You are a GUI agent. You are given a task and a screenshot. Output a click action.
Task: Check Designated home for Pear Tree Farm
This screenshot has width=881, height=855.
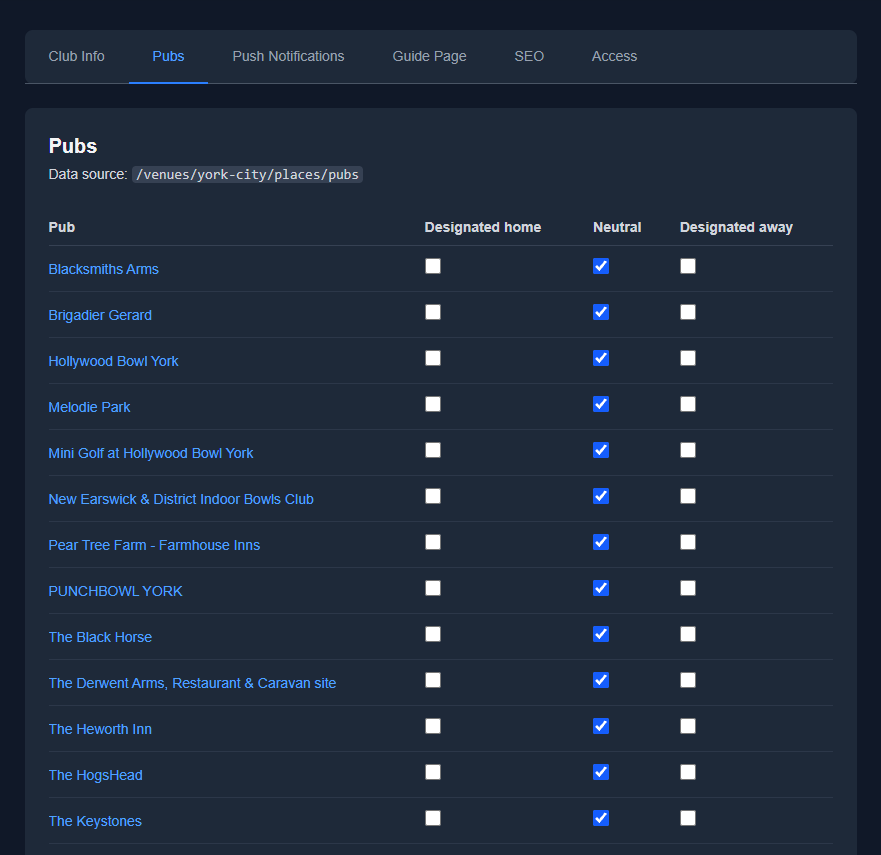(x=433, y=543)
